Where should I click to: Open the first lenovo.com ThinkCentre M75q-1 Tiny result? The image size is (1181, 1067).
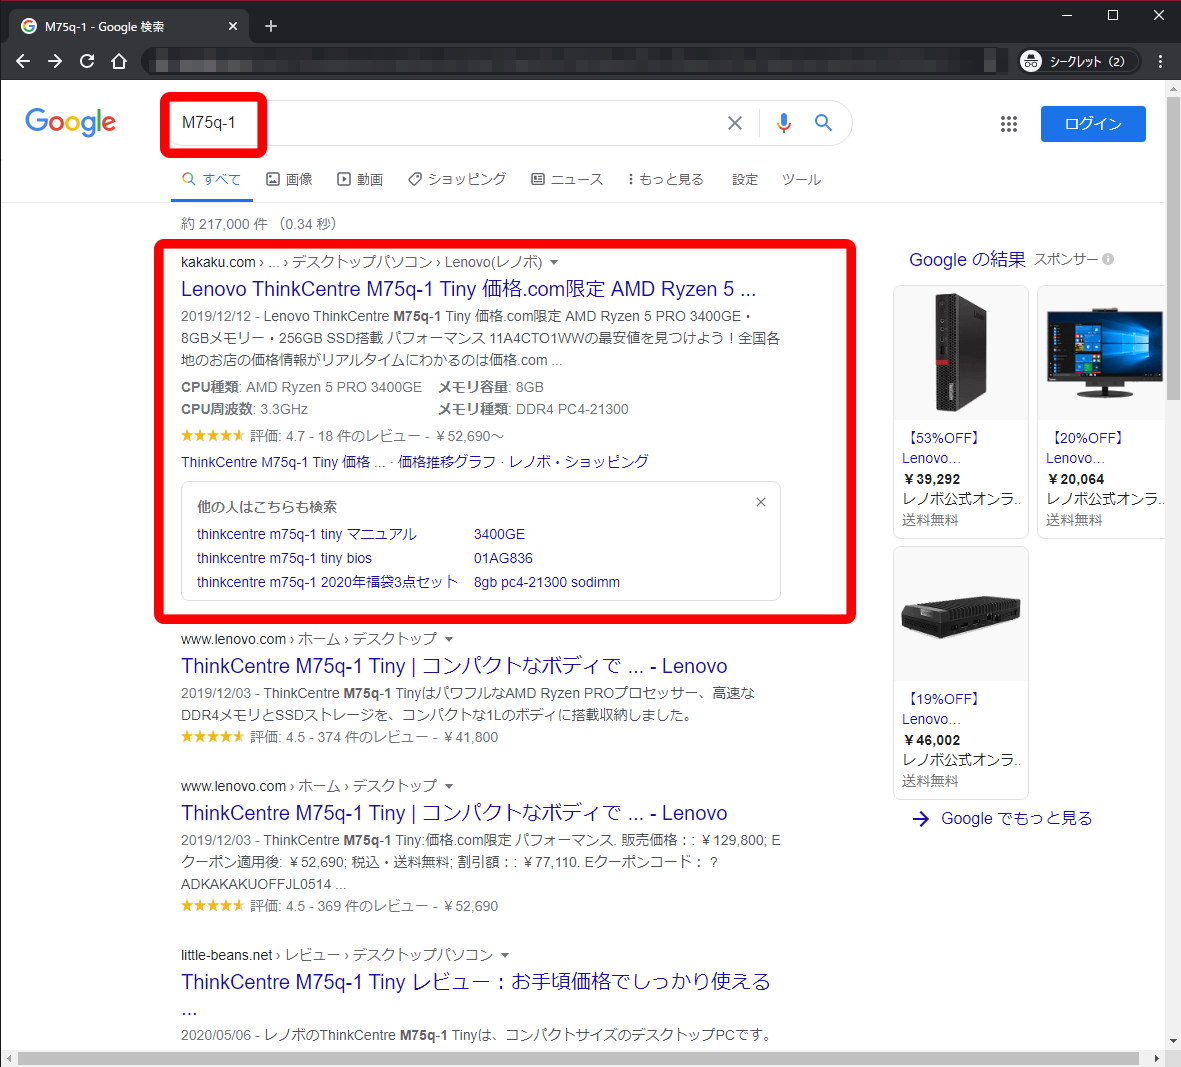454,666
